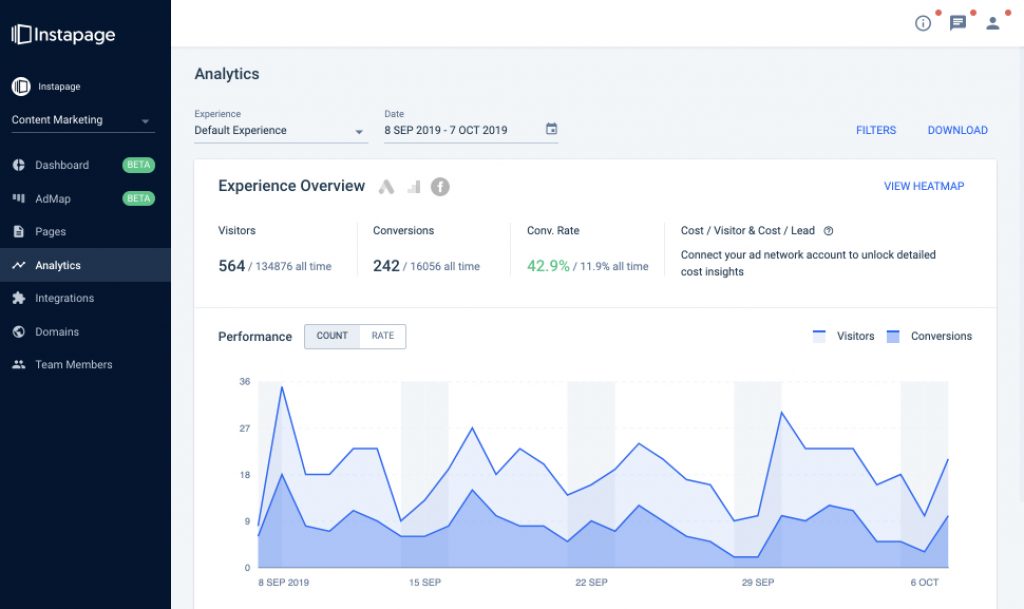Screen dimensions: 1024x609
Task: Toggle Conversions series in chart legend
Action: coord(929,336)
